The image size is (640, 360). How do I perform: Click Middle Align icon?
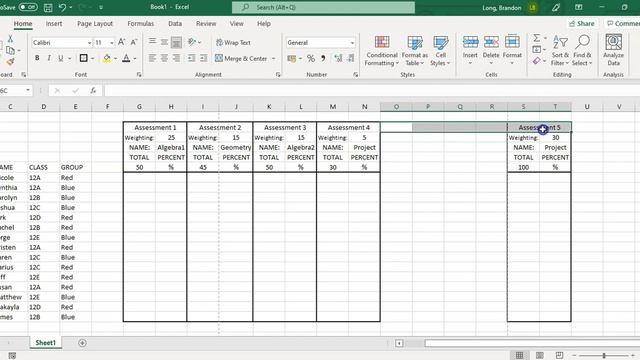[164, 42]
